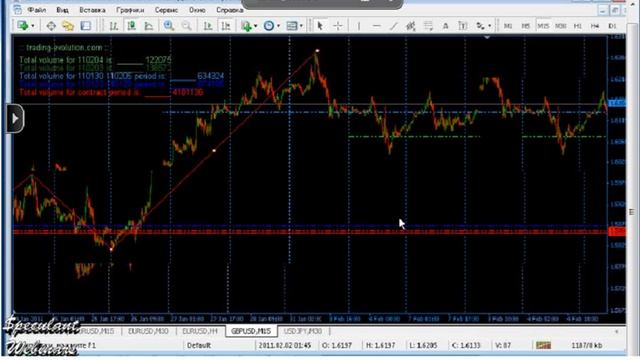
Task: Click the blue current price label on axis
Action: pyautogui.click(x=617, y=103)
